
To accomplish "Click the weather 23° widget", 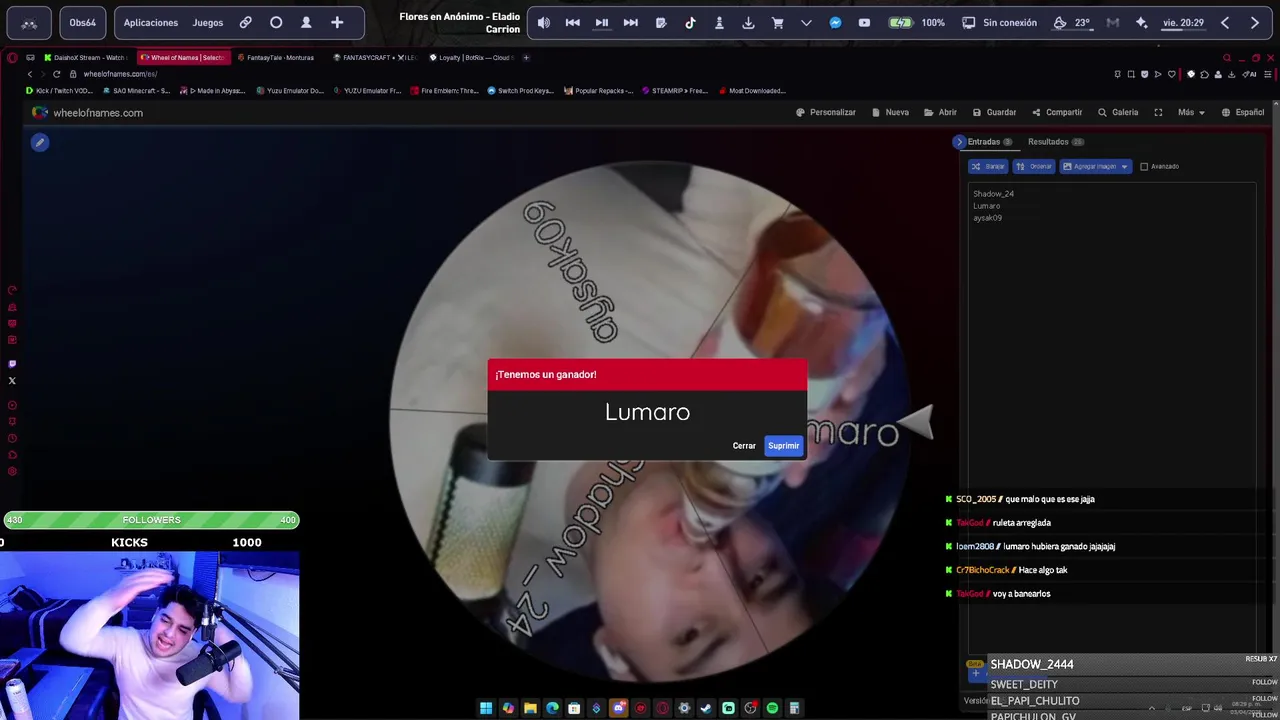I will pos(1072,23).
